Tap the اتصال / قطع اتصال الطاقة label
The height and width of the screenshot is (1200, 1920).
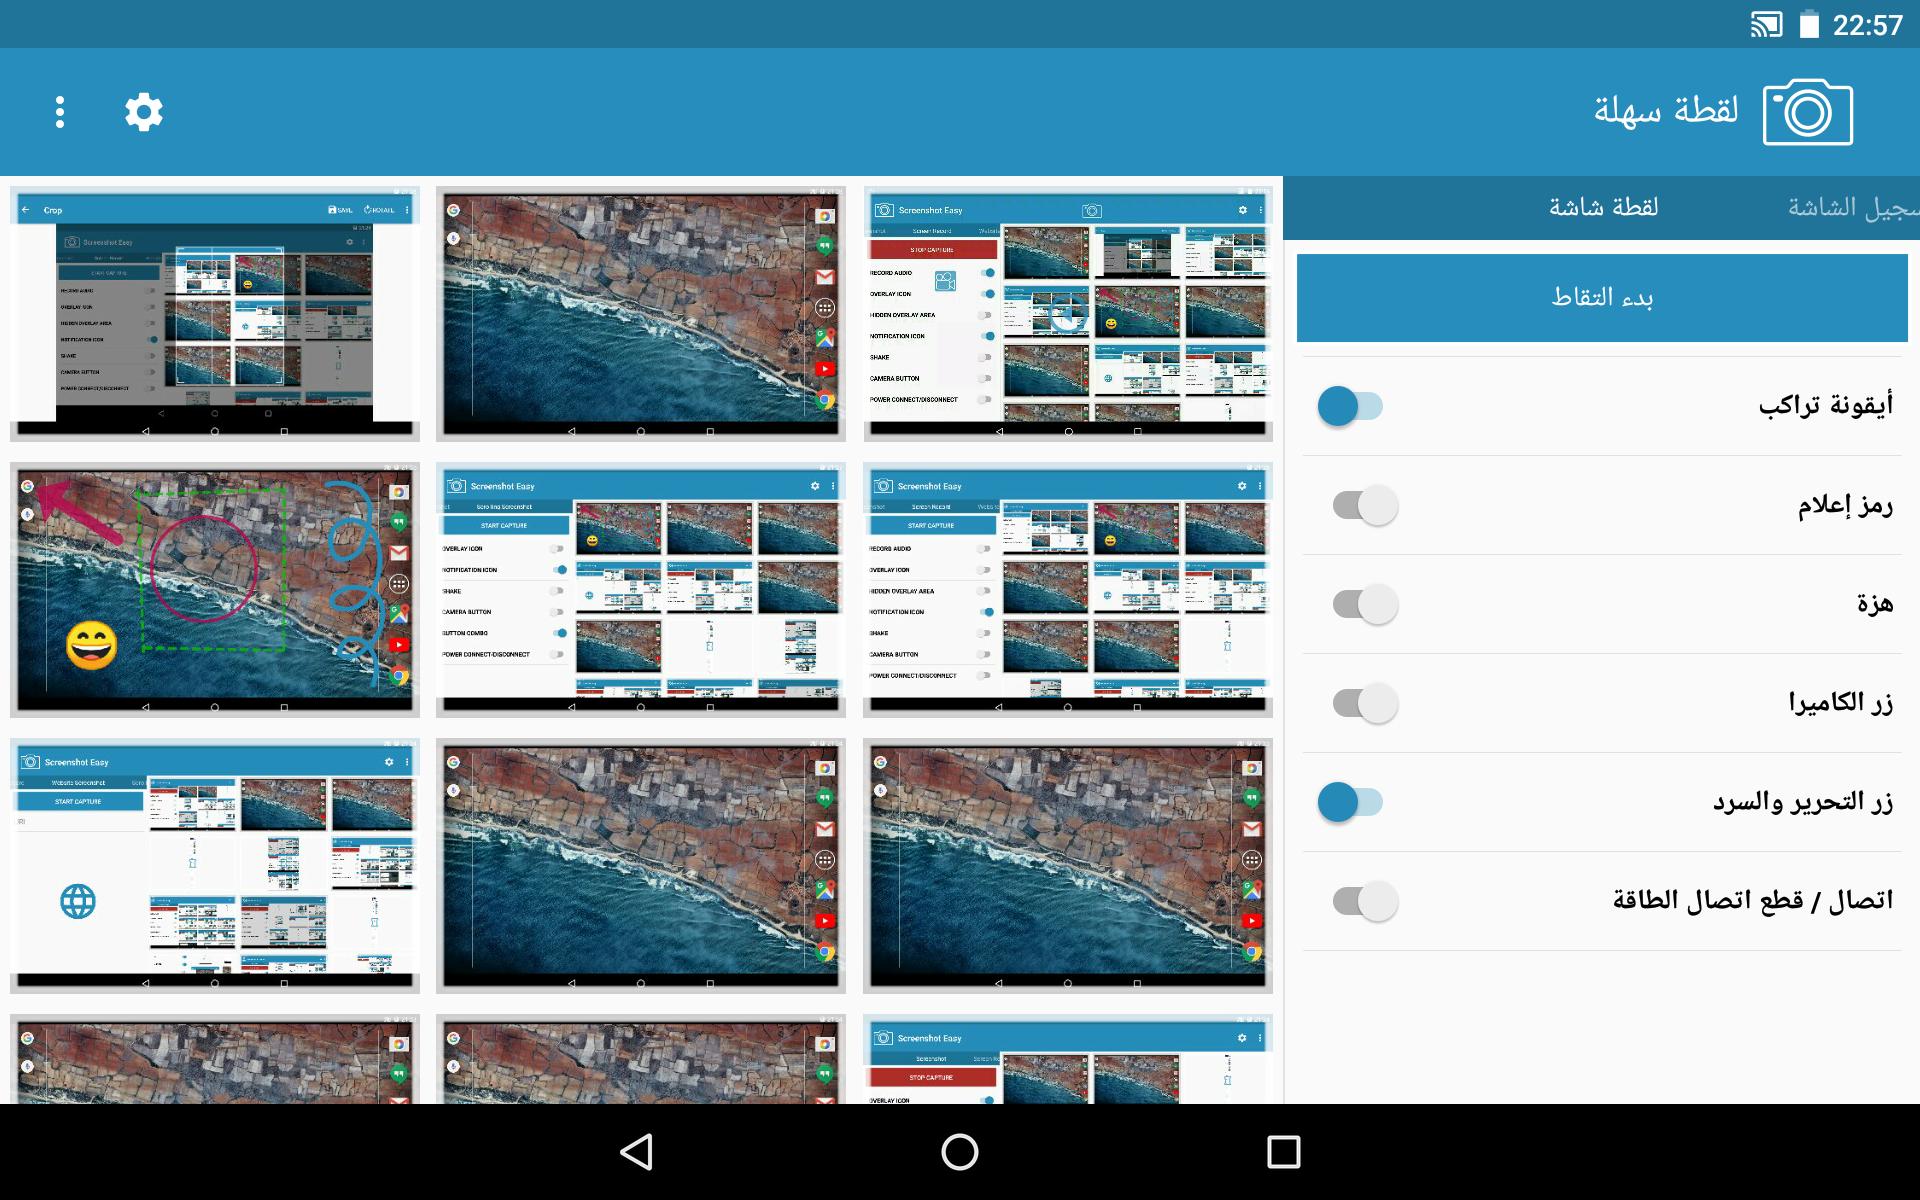pyautogui.click(x=1753, y=901)
